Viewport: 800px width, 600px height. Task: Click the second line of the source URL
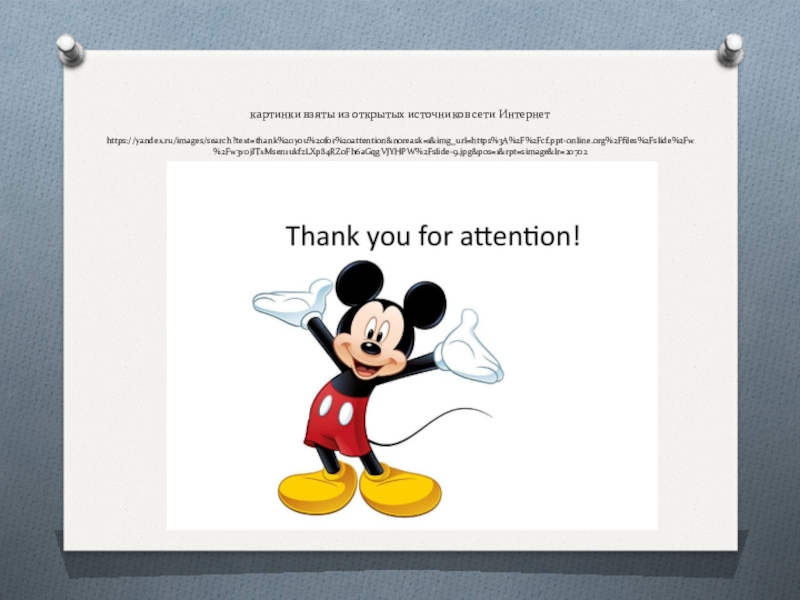pyautogui.click(x=400, y=155)
